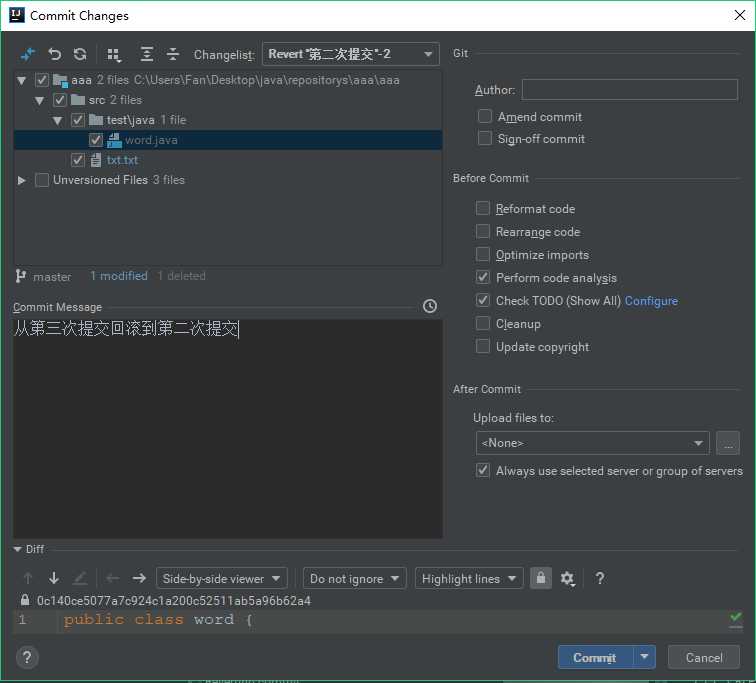
Task: Open commit message history clock icon
Action: pos(430,306)
